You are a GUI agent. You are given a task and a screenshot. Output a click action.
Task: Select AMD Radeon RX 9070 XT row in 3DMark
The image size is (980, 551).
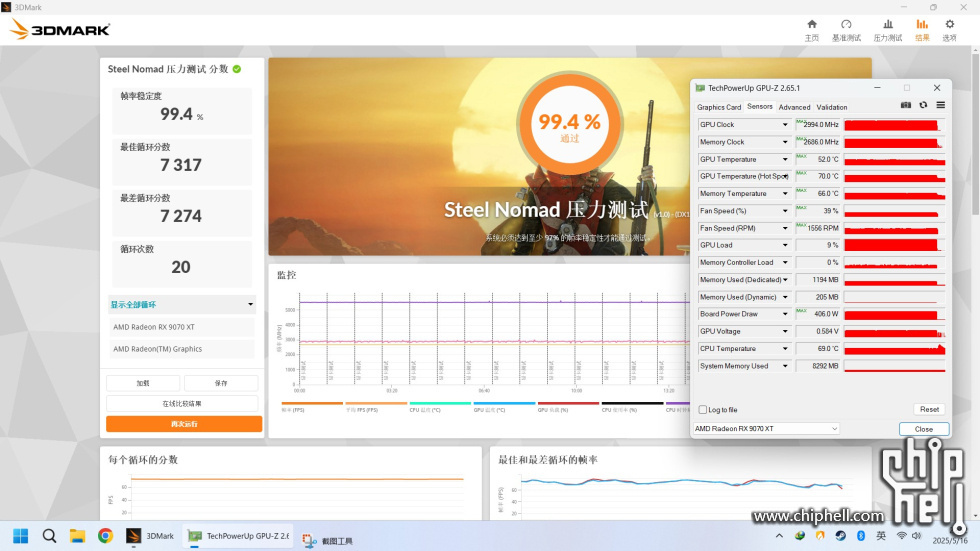click(182, 327)
